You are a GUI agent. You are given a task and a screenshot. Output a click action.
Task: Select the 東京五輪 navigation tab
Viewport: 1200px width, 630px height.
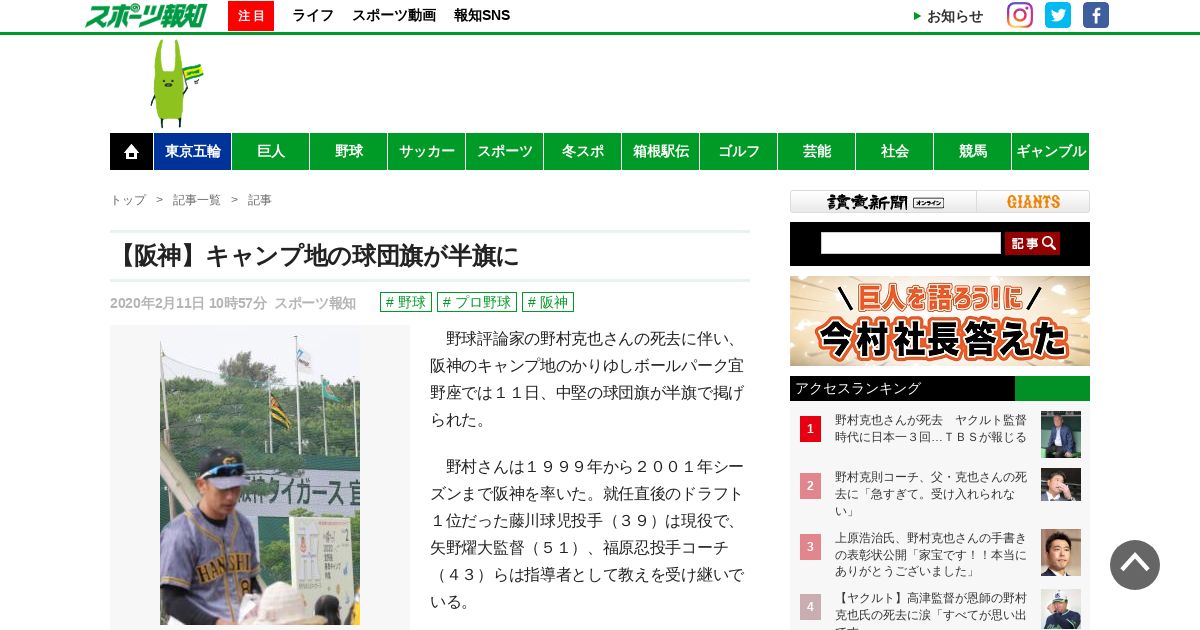pyautogui.click(x=193, y=152)
